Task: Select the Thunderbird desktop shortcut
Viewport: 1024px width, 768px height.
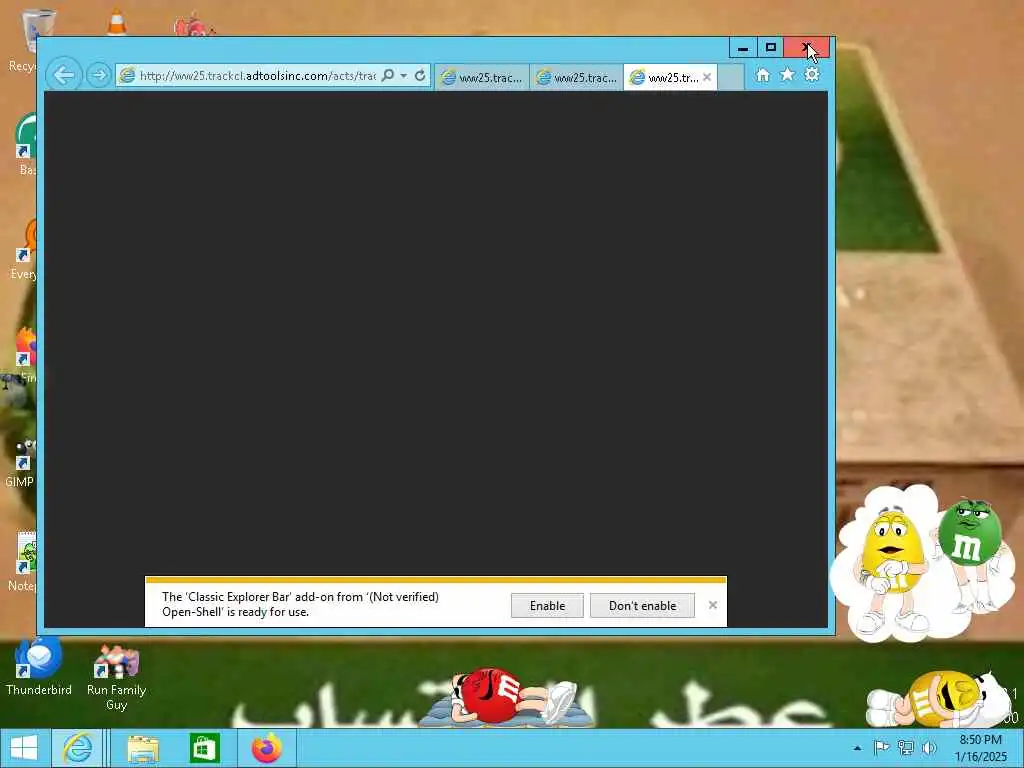Action: tap(39, 667)
